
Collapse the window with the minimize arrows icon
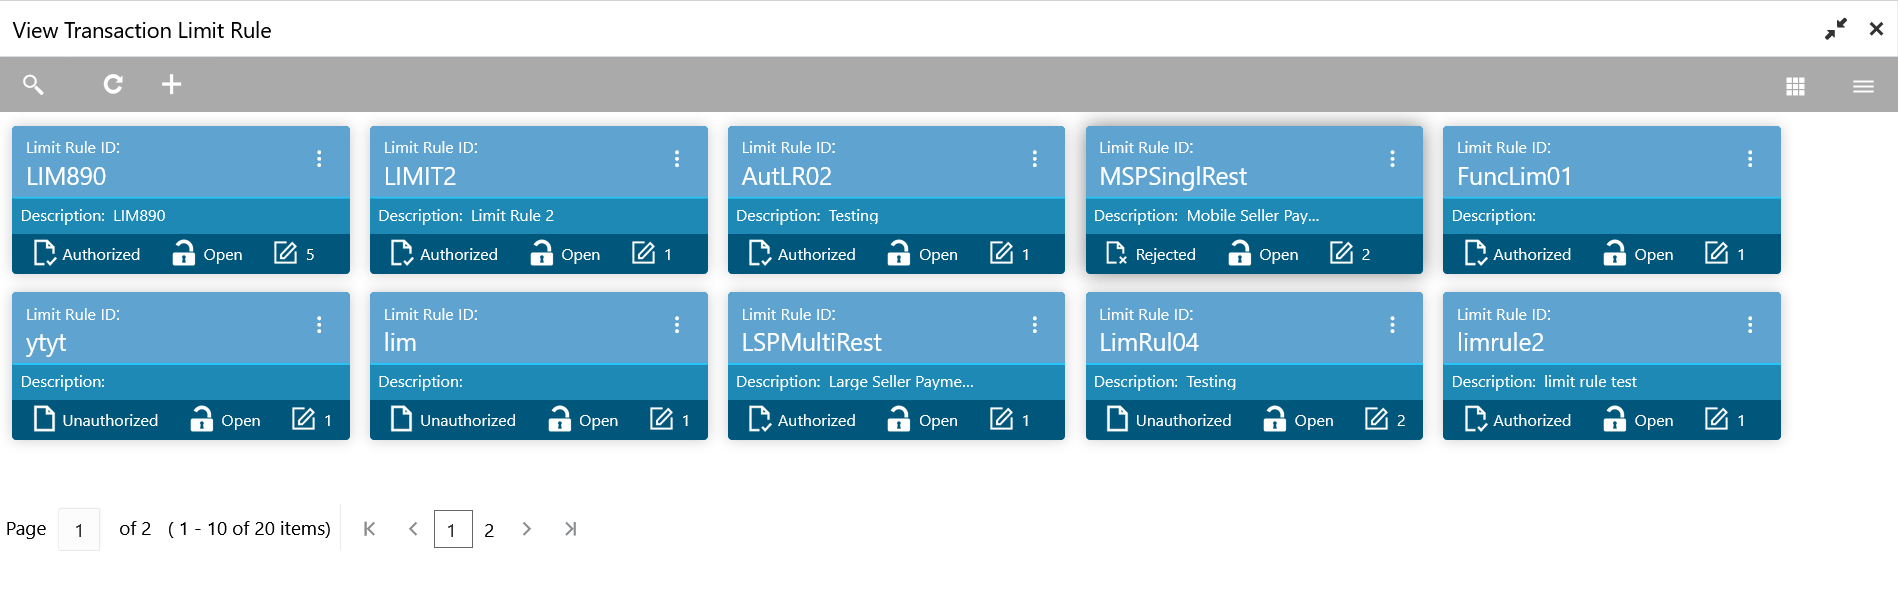tap(1835, 30)
